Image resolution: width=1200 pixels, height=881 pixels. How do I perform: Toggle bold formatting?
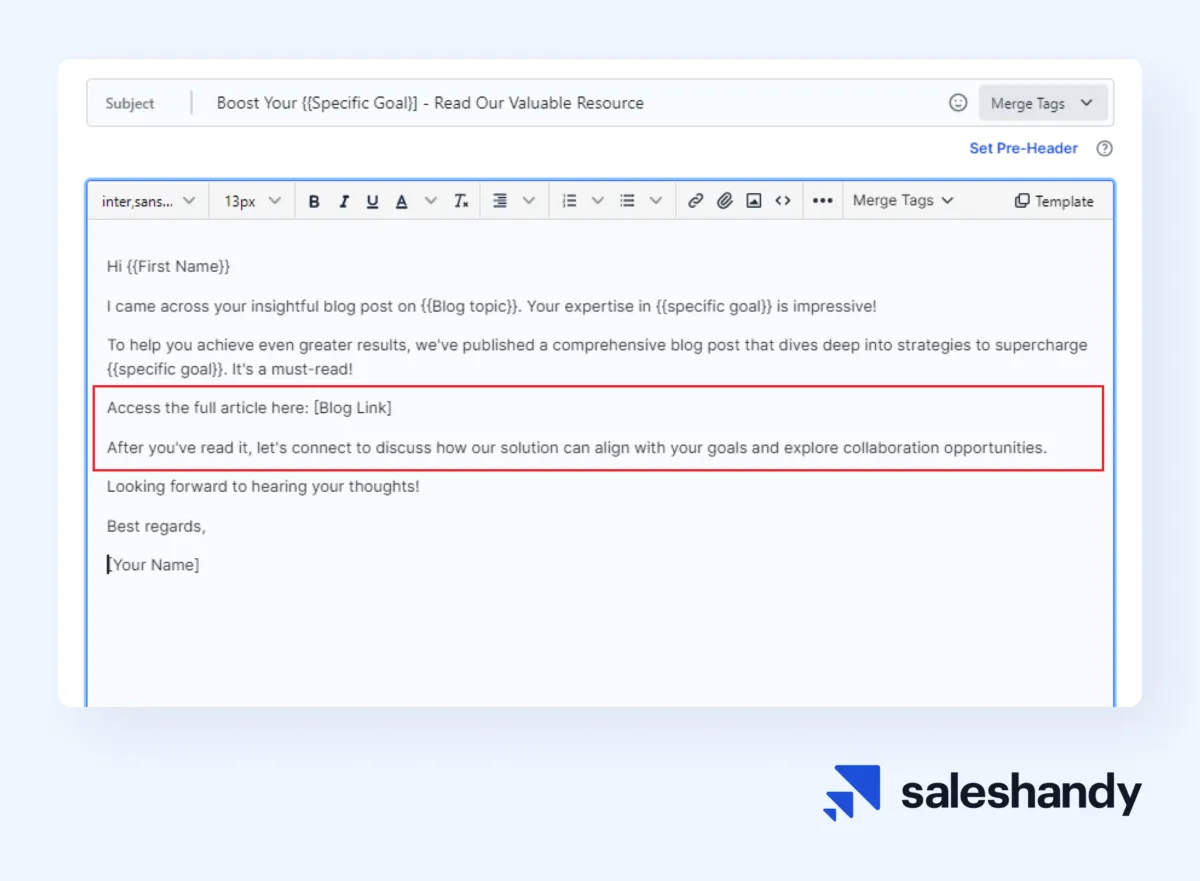click(314, 201)
